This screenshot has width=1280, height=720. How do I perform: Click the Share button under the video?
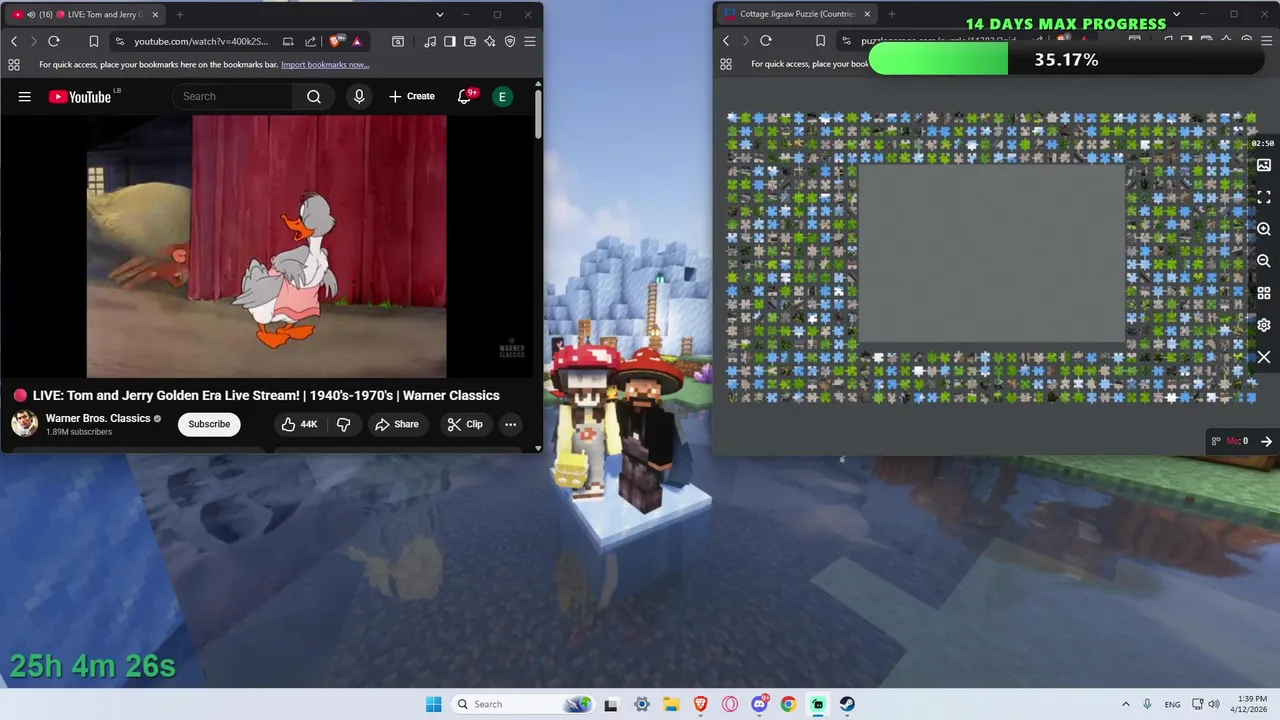pyautogui.click(x=397, y=424)
